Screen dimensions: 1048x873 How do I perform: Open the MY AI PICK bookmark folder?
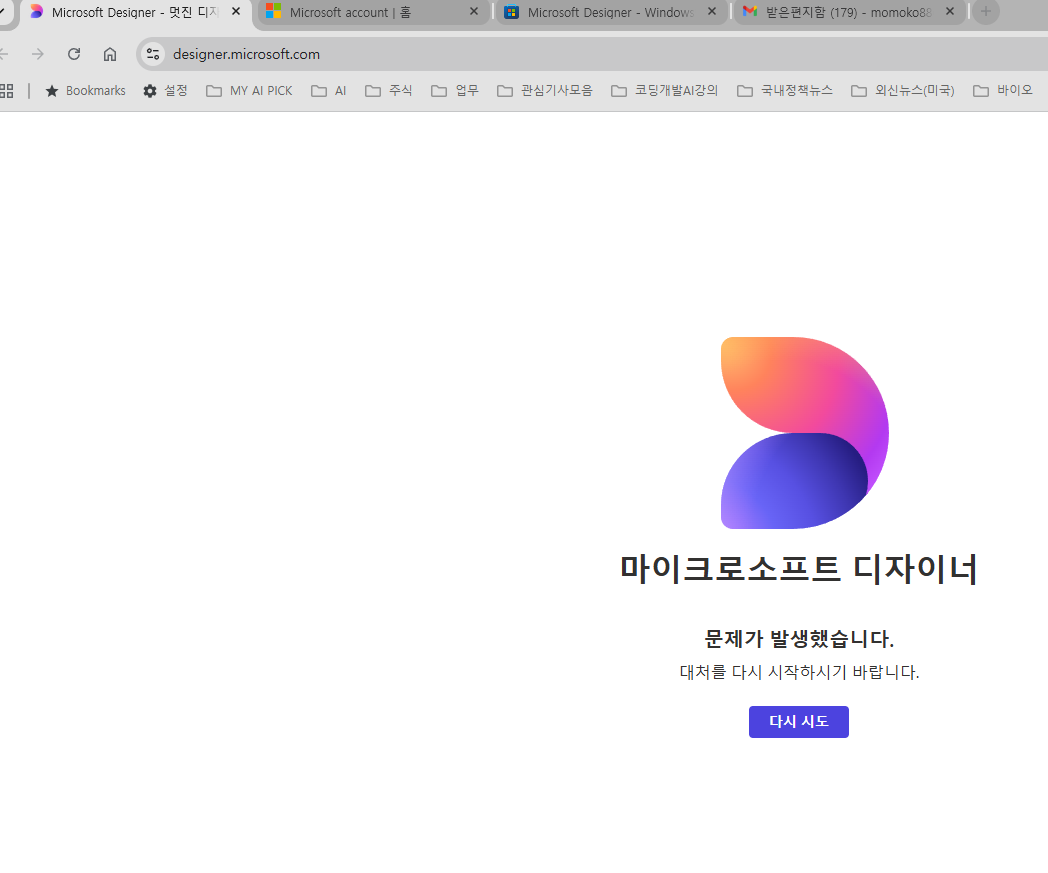tap(249, 91)
